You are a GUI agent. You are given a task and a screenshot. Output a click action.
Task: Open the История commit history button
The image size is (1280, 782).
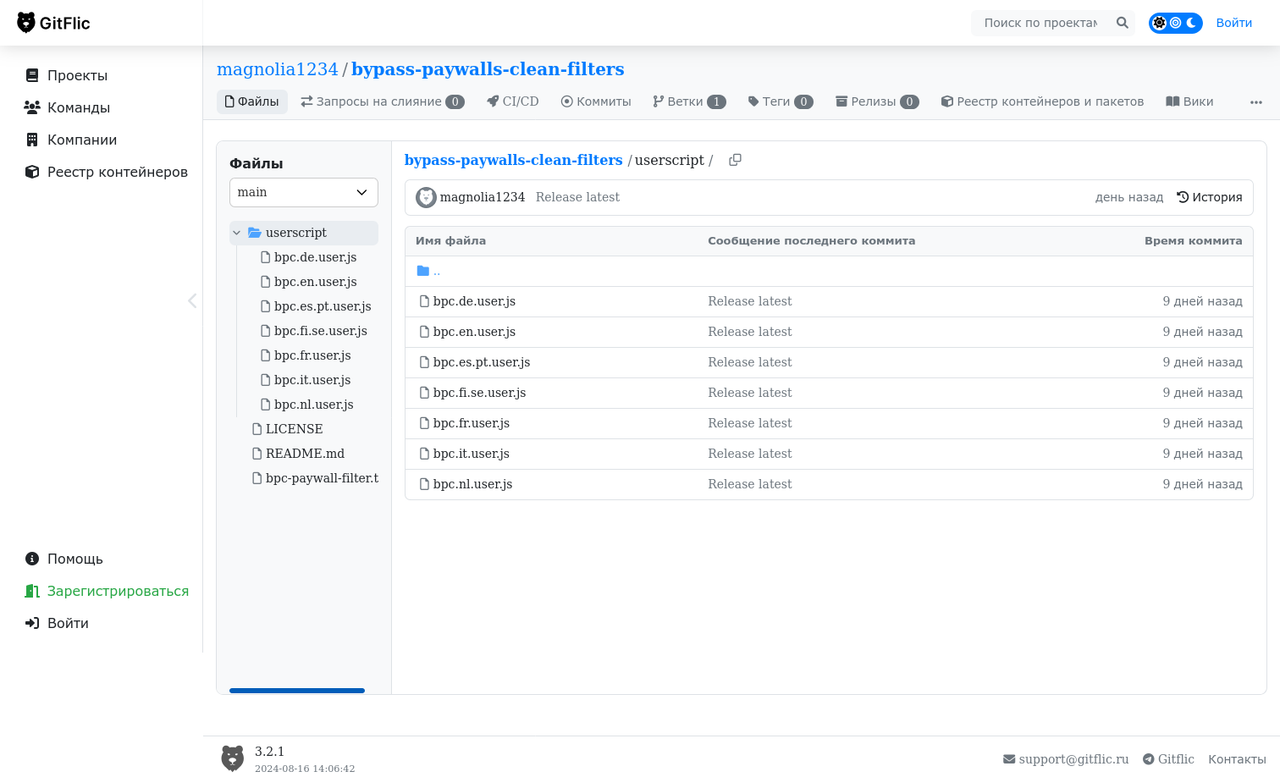tap(1209, 197)
